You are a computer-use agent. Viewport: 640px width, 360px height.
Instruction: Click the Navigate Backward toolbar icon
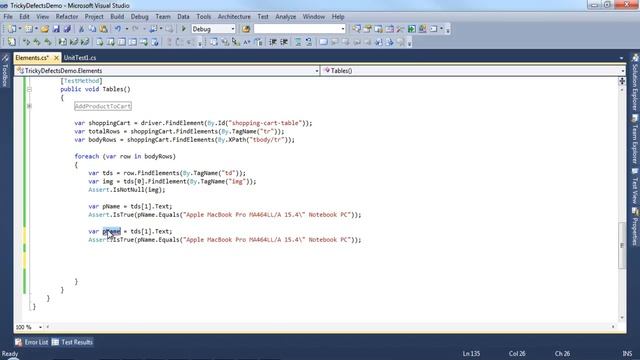click(x=154, y=29)
